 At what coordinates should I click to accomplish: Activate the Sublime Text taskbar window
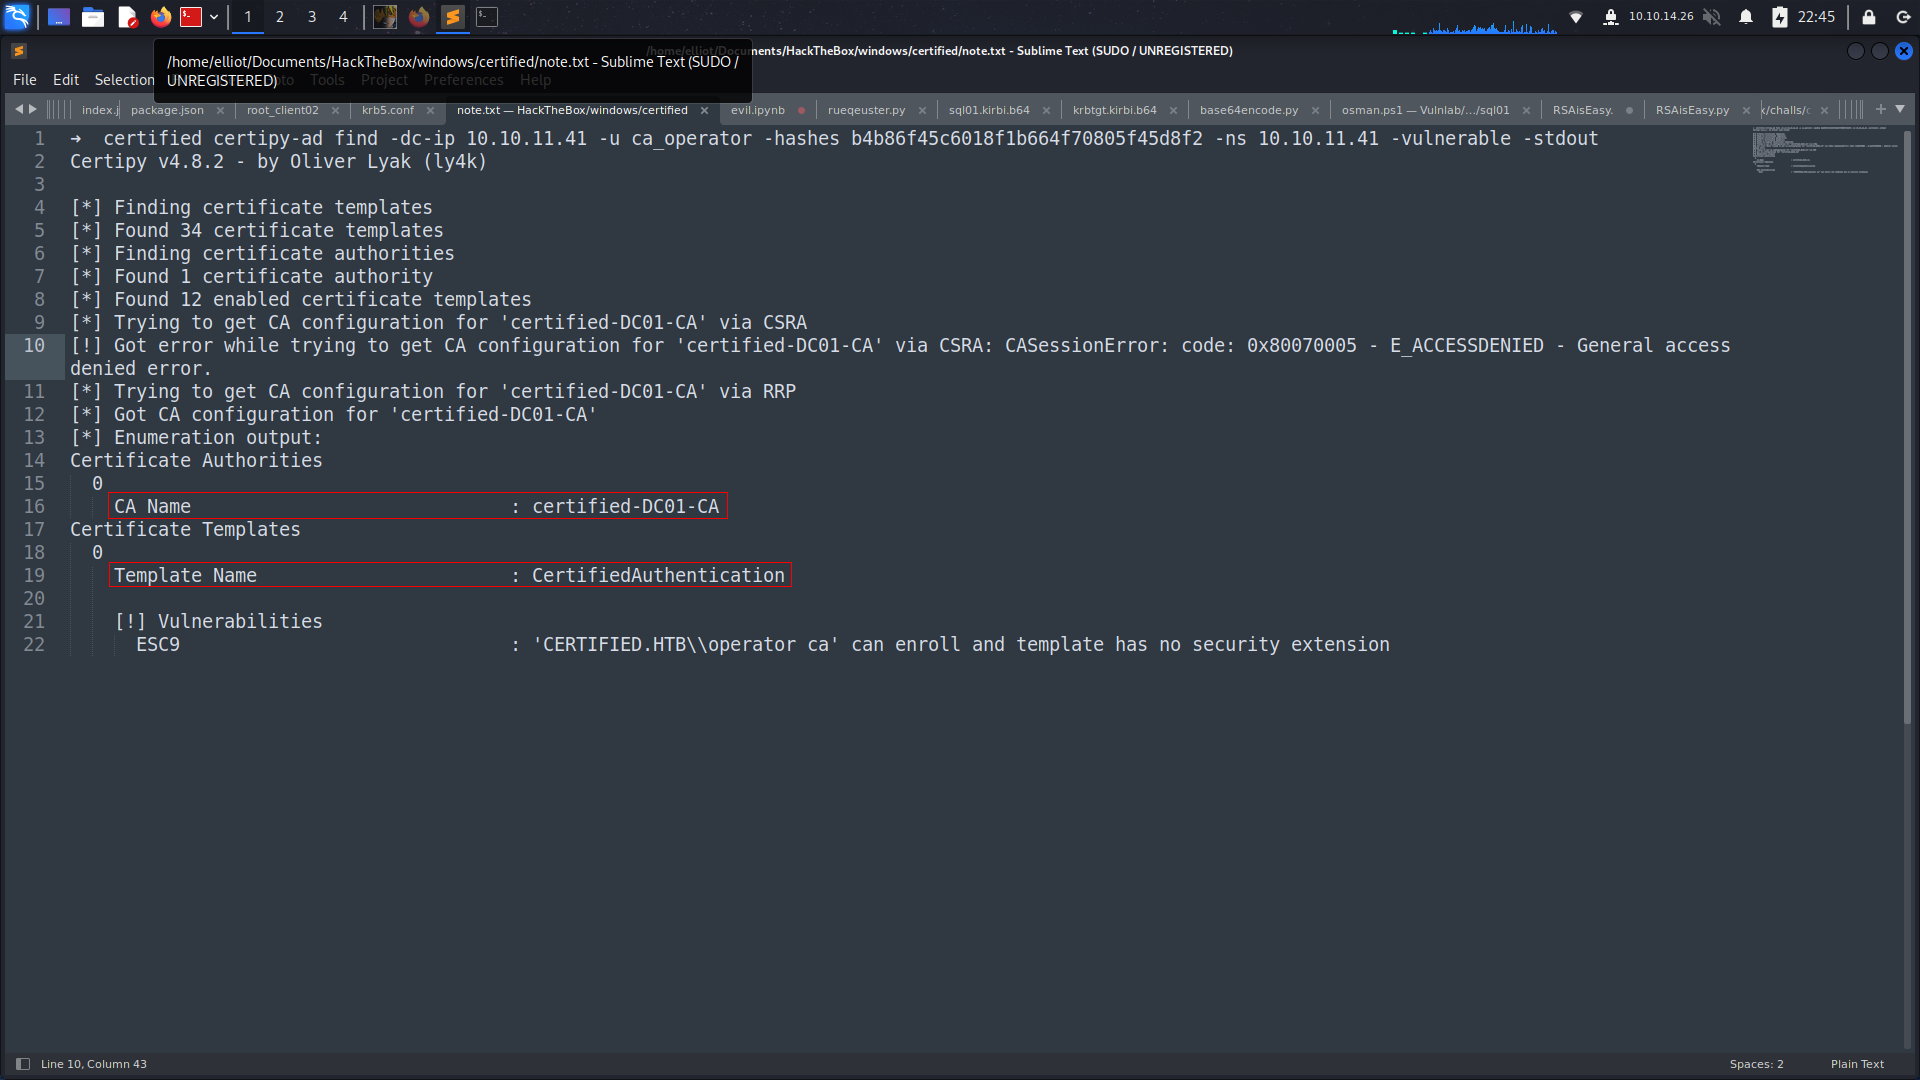[x=453, y=17]
